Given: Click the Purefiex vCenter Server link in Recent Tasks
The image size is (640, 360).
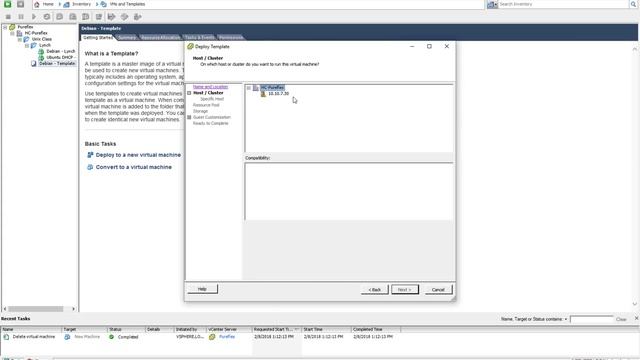Looking at the screenshot, I should coord(227,337).
